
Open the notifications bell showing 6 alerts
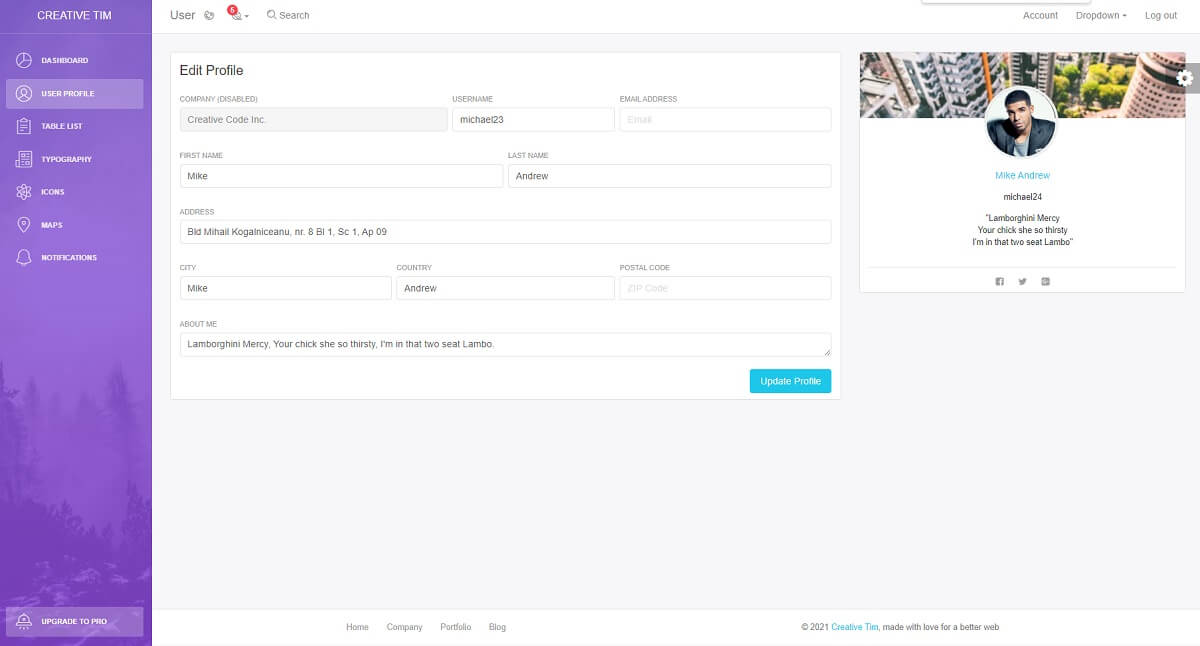click(234, 15)
